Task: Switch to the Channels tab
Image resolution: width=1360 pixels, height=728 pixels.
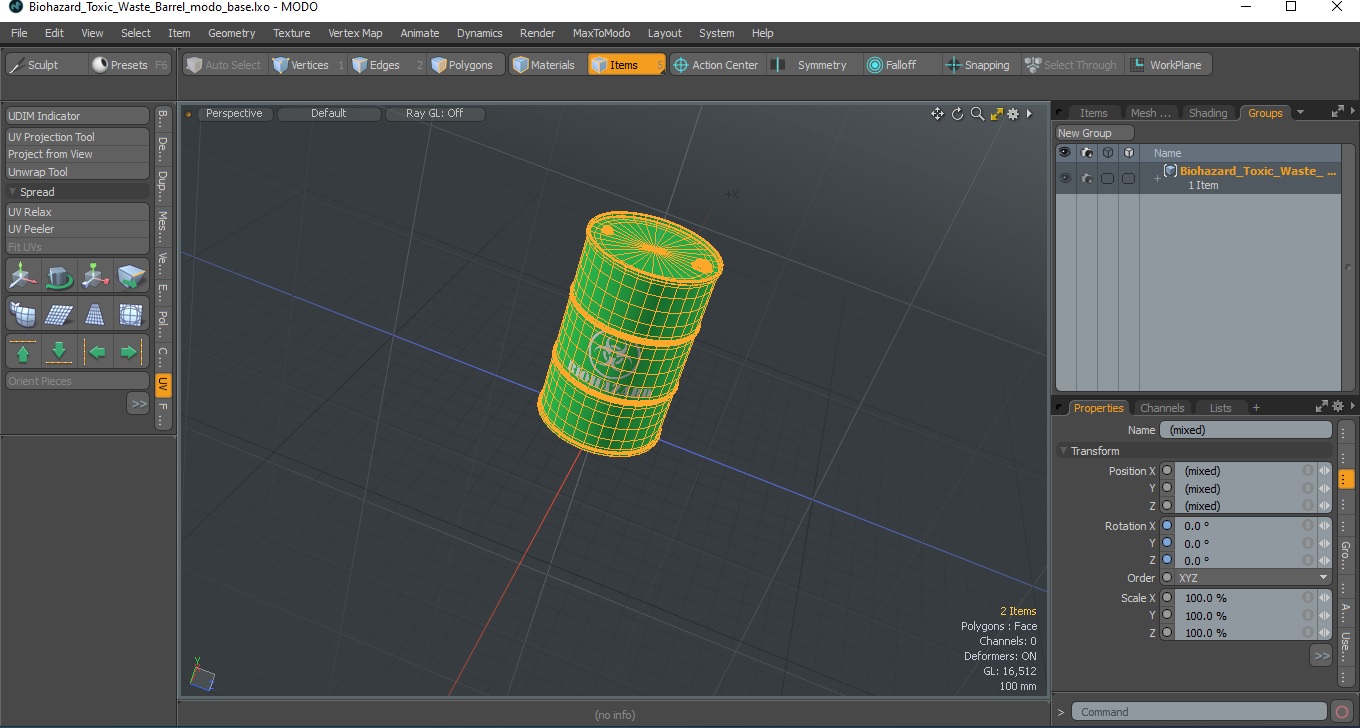Action: (x=1162, y=408)
